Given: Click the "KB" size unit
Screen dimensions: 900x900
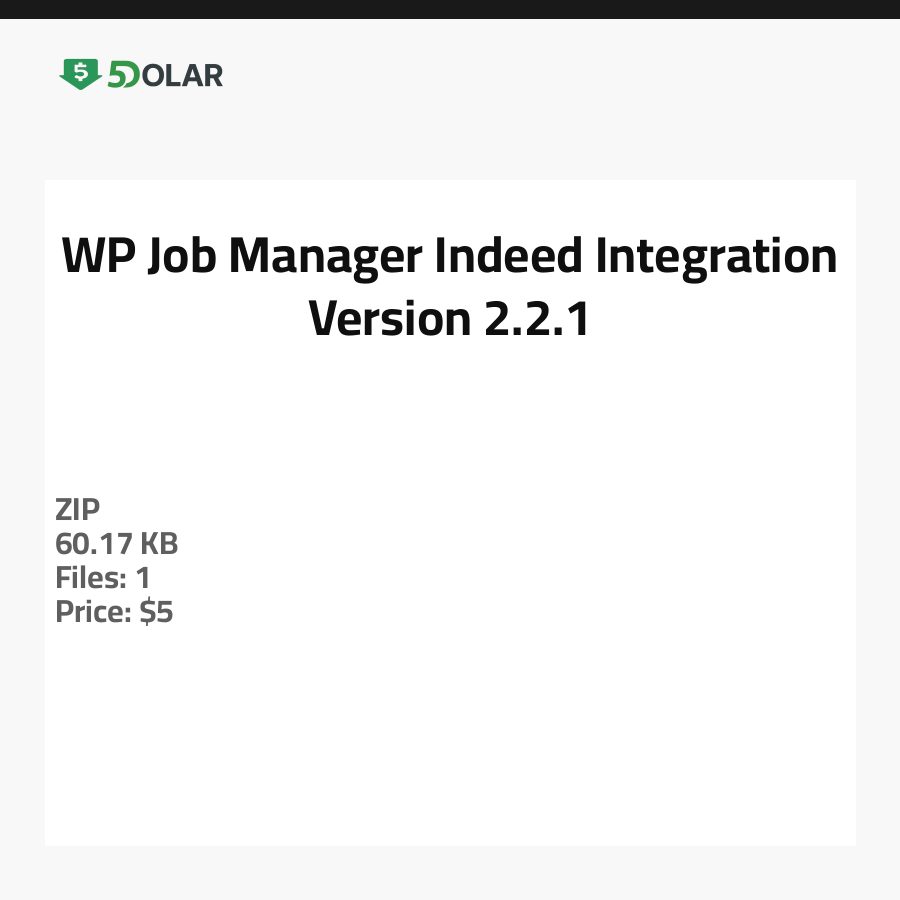Looking at the screenshot, I should point(159,544).
